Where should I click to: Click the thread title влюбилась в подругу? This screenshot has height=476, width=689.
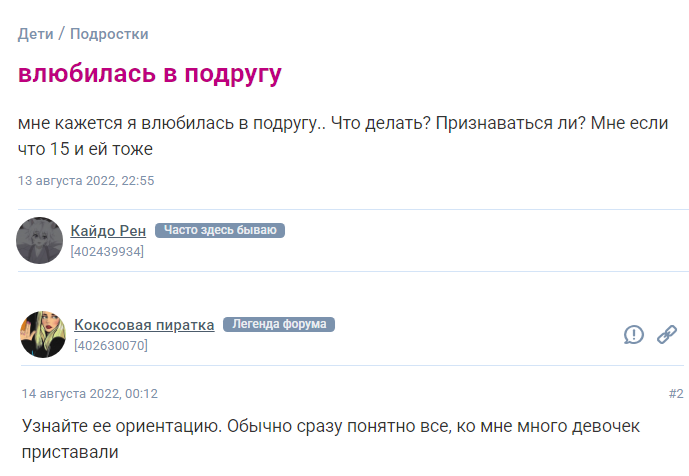[x=149, y=73]
